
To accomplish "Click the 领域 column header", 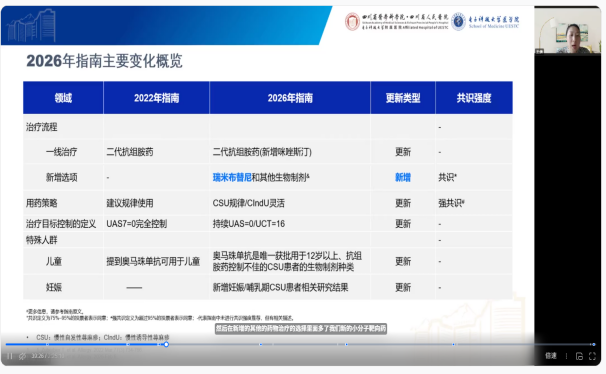I will click(x=63, y=98).
